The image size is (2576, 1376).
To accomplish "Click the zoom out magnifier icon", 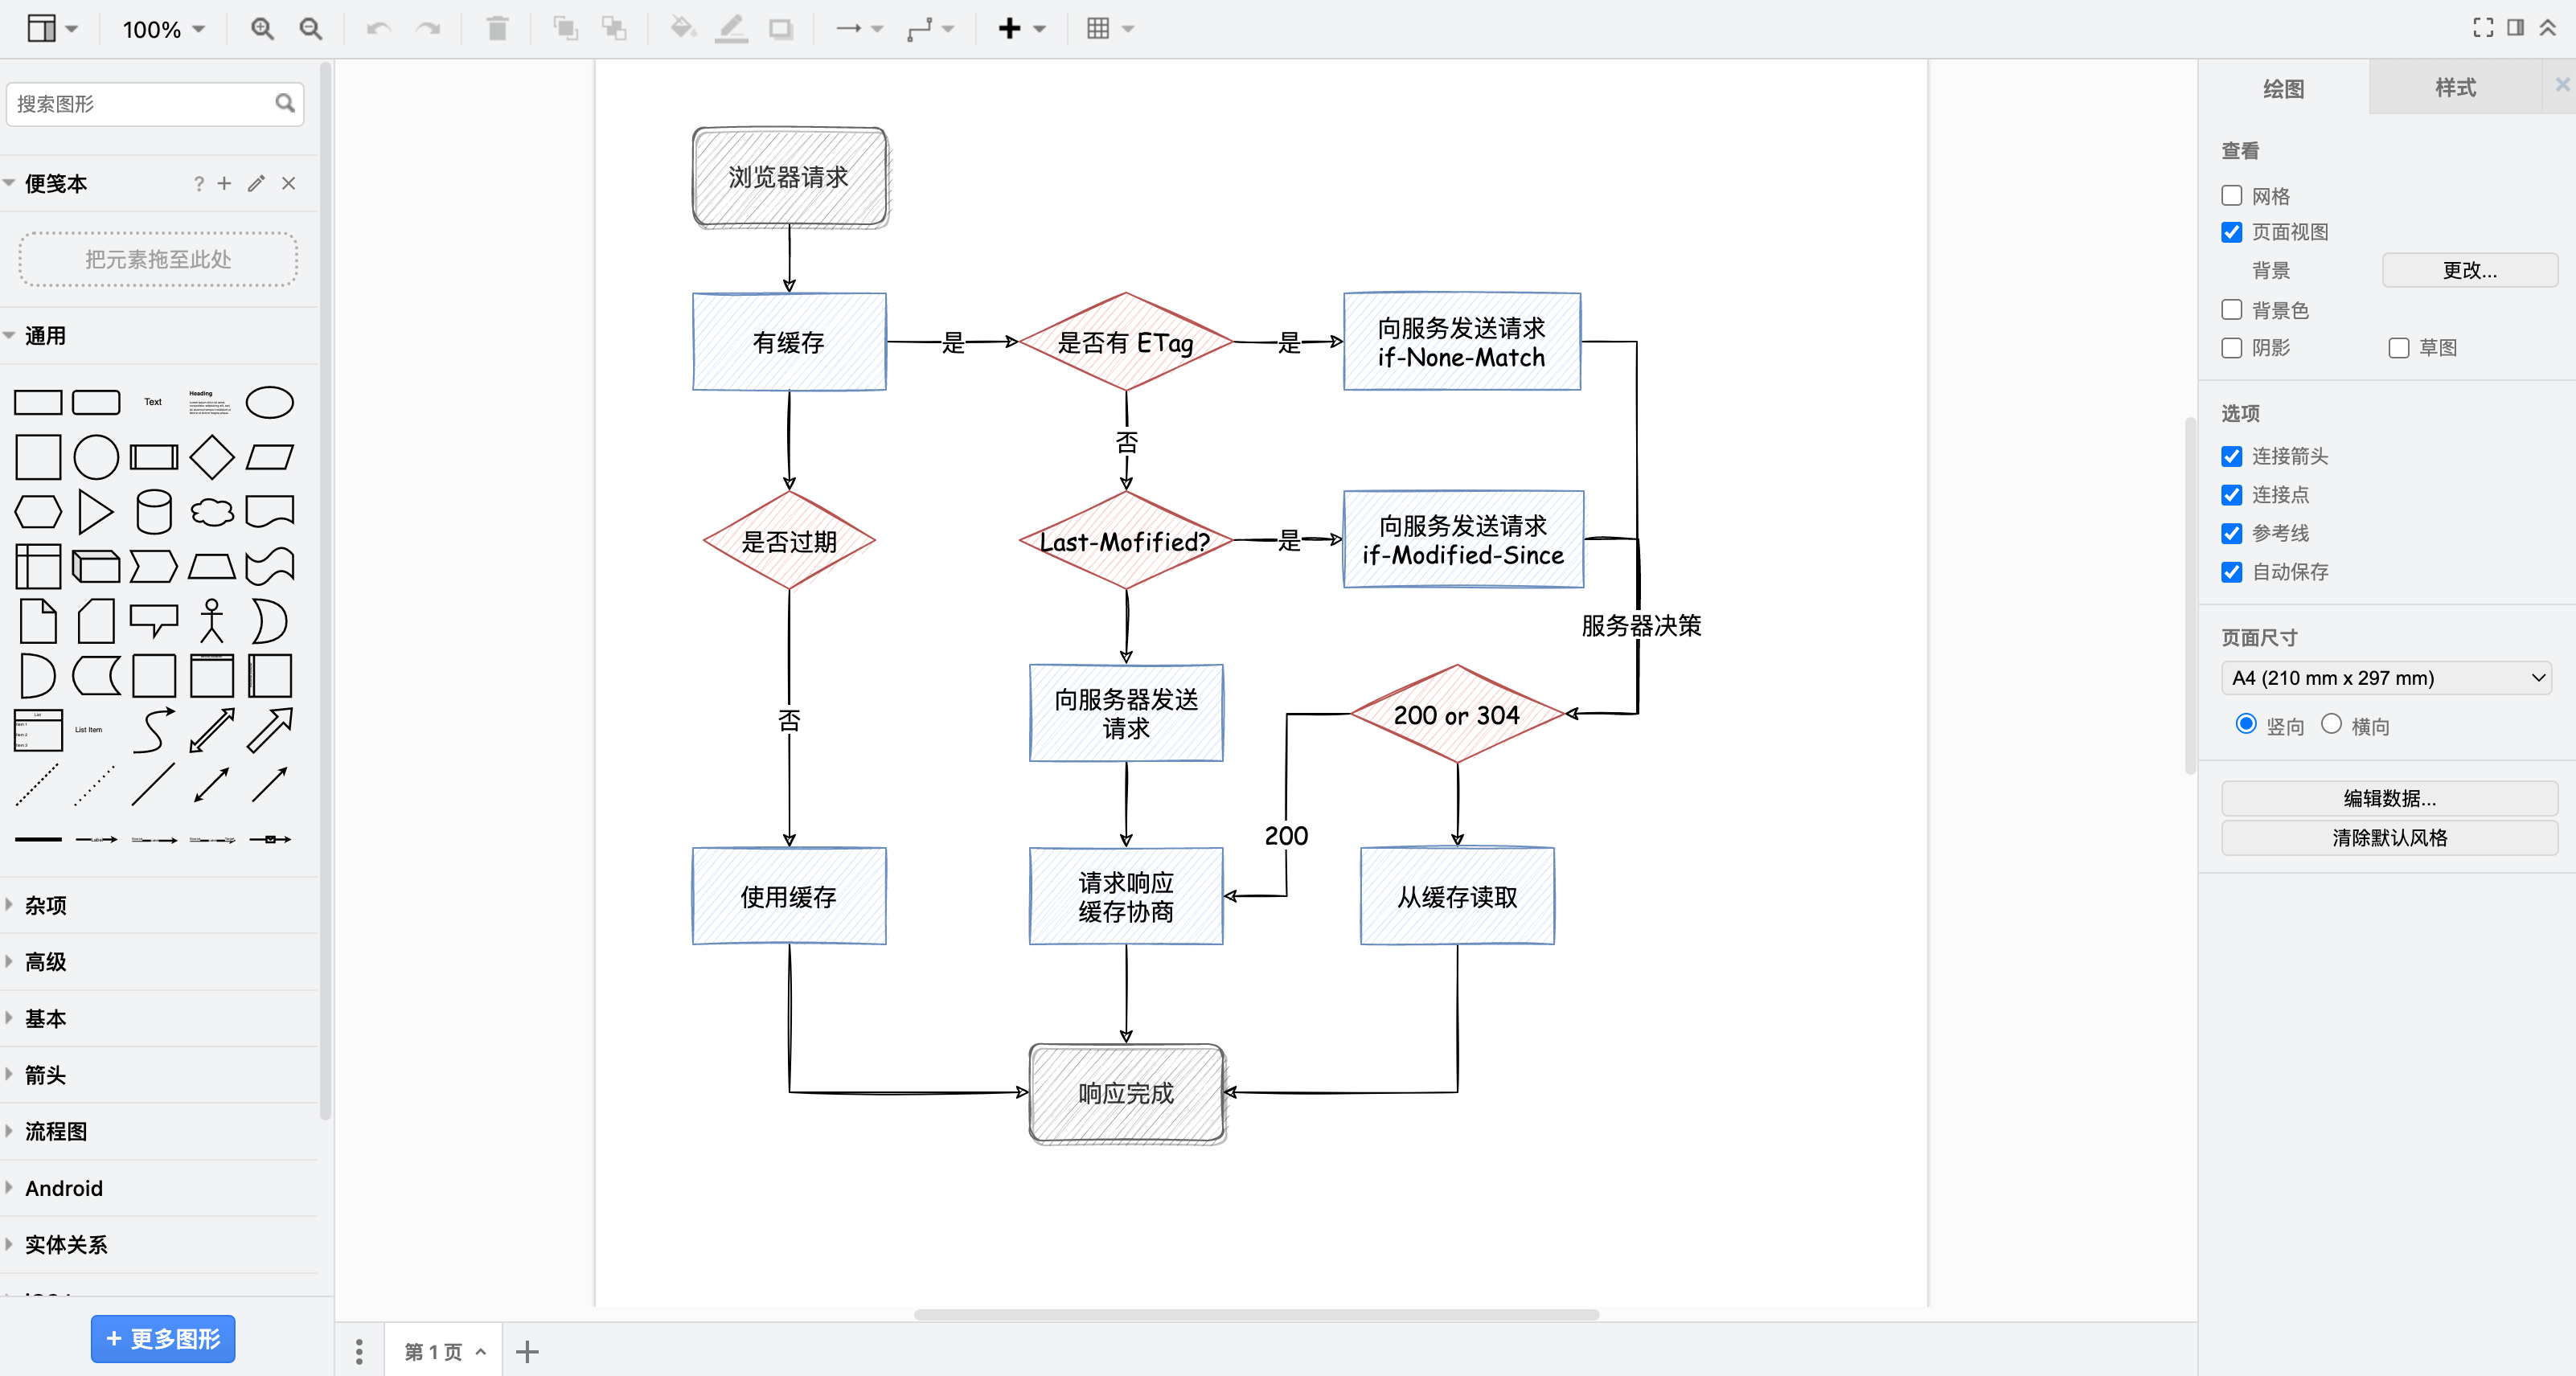I will (311, 29).
